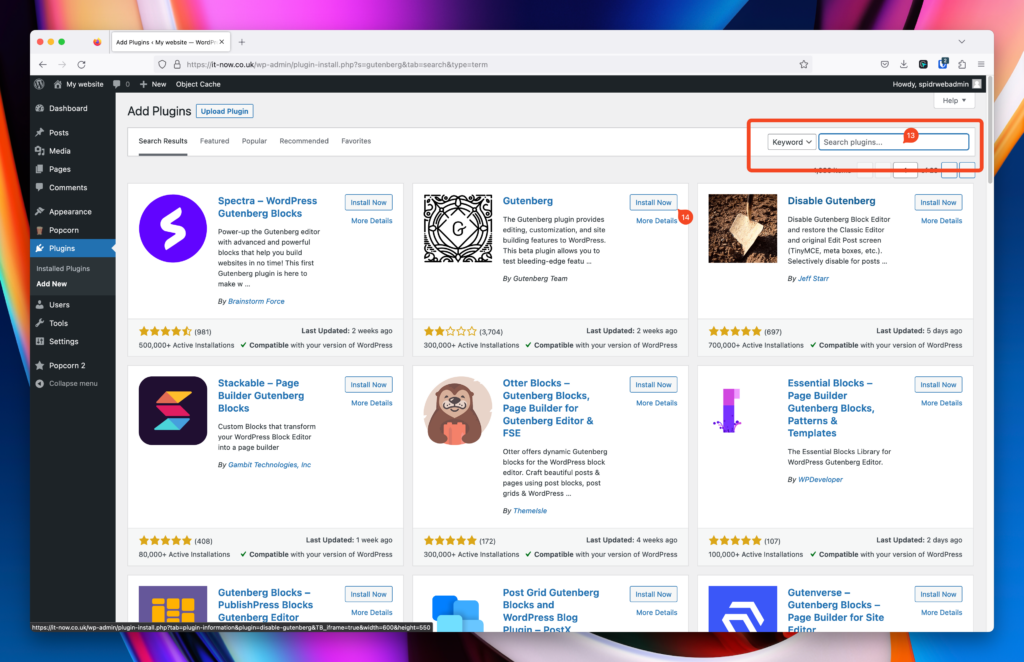Open Object Cache in admin bar
The height and width of the screenshot is (662, 1024).
tap(198, 84)
